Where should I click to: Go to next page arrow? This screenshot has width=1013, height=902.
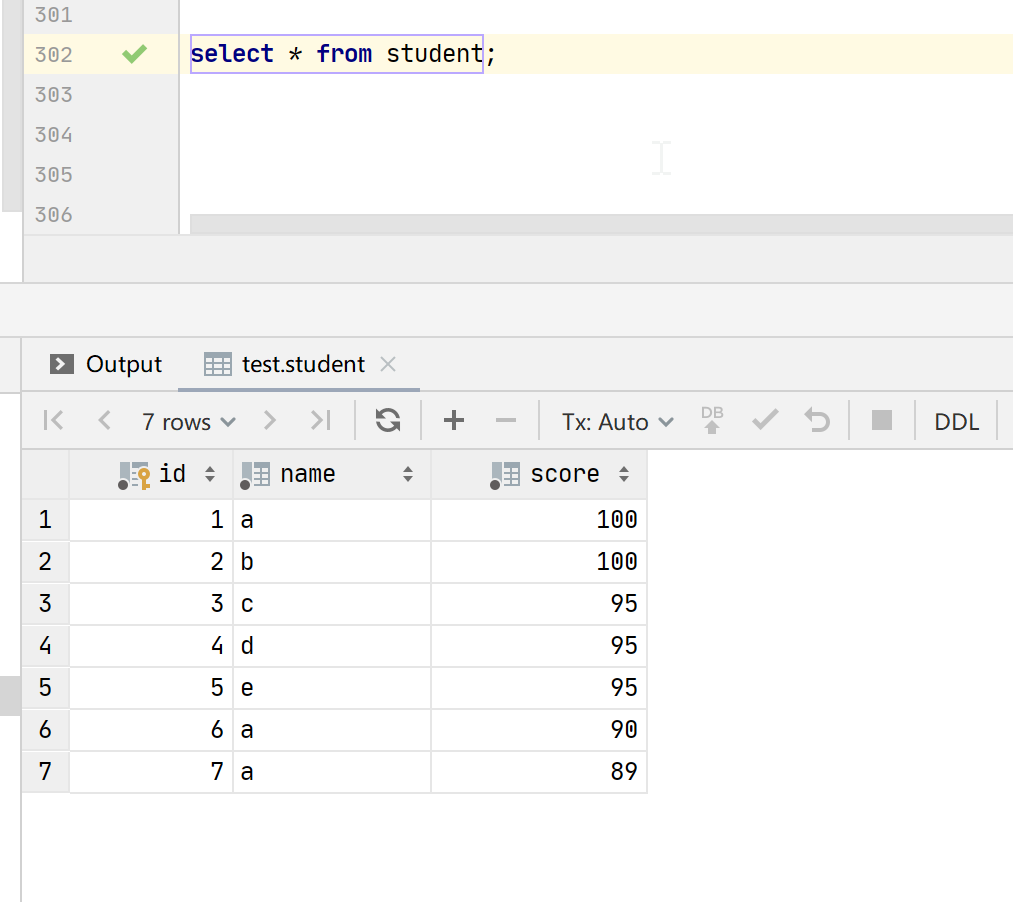coord(269,421)
